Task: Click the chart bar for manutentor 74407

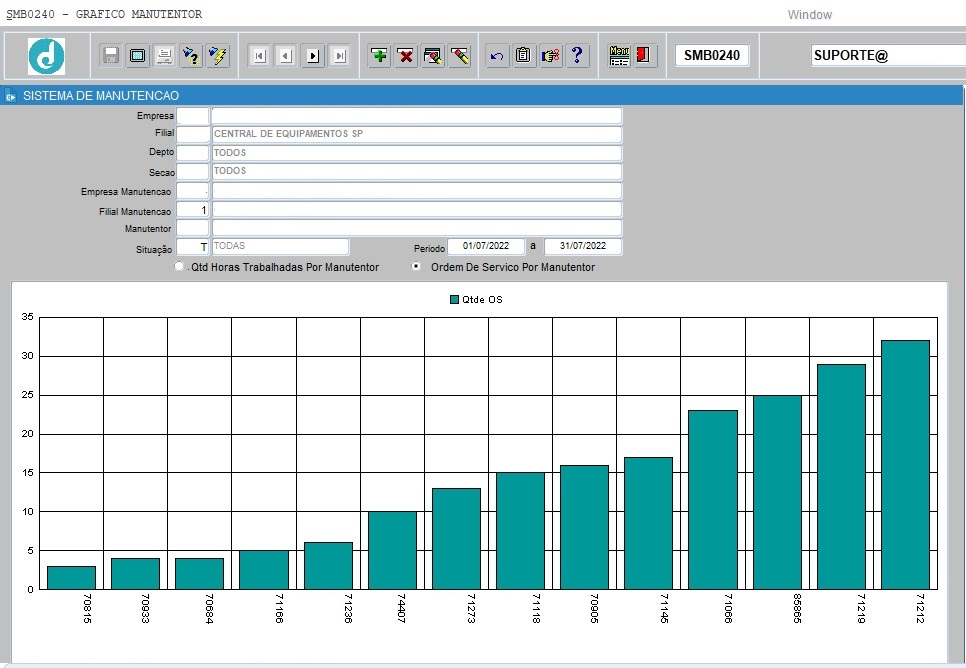Action: 392,550
